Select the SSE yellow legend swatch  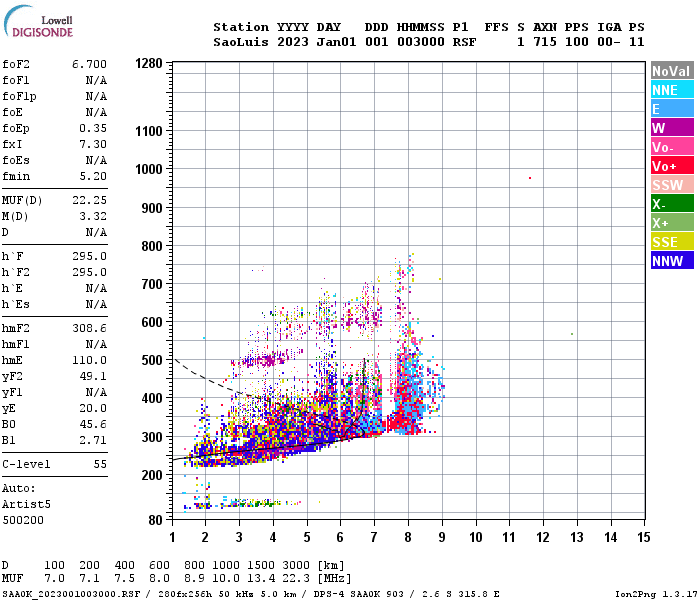point(672,242)
